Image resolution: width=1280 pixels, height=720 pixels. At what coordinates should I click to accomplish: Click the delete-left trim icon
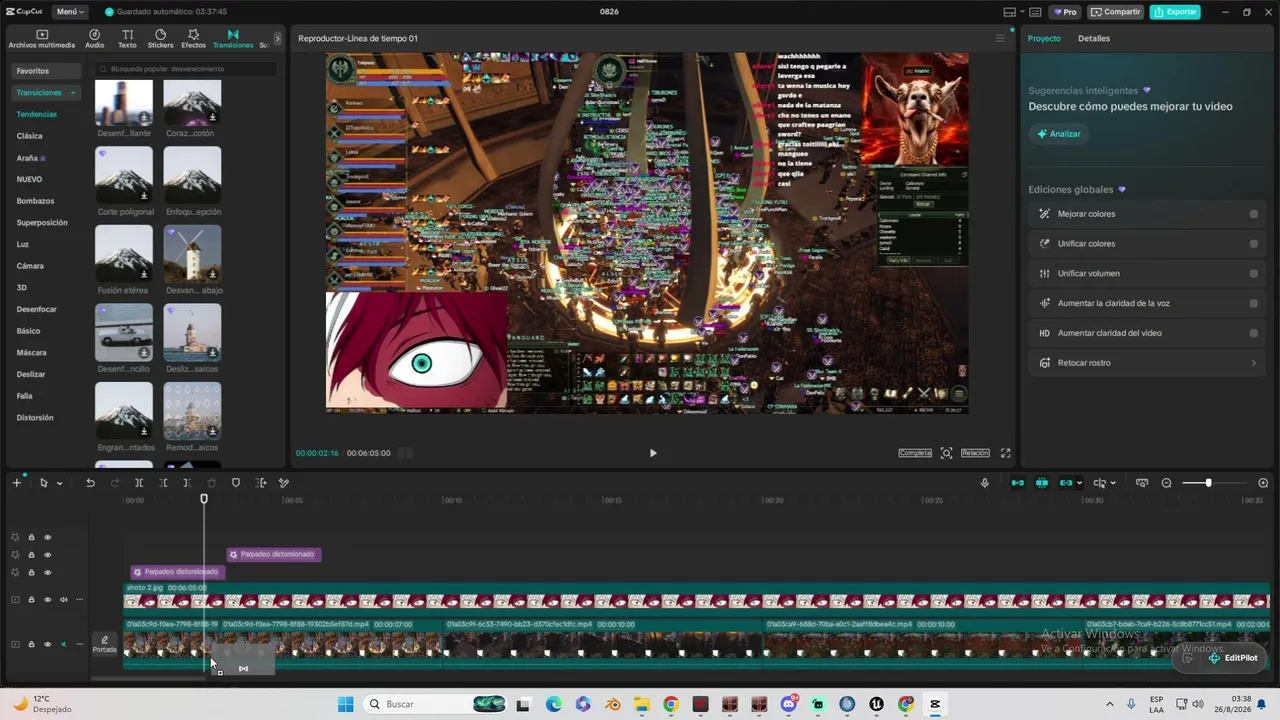tap(163, 483)
